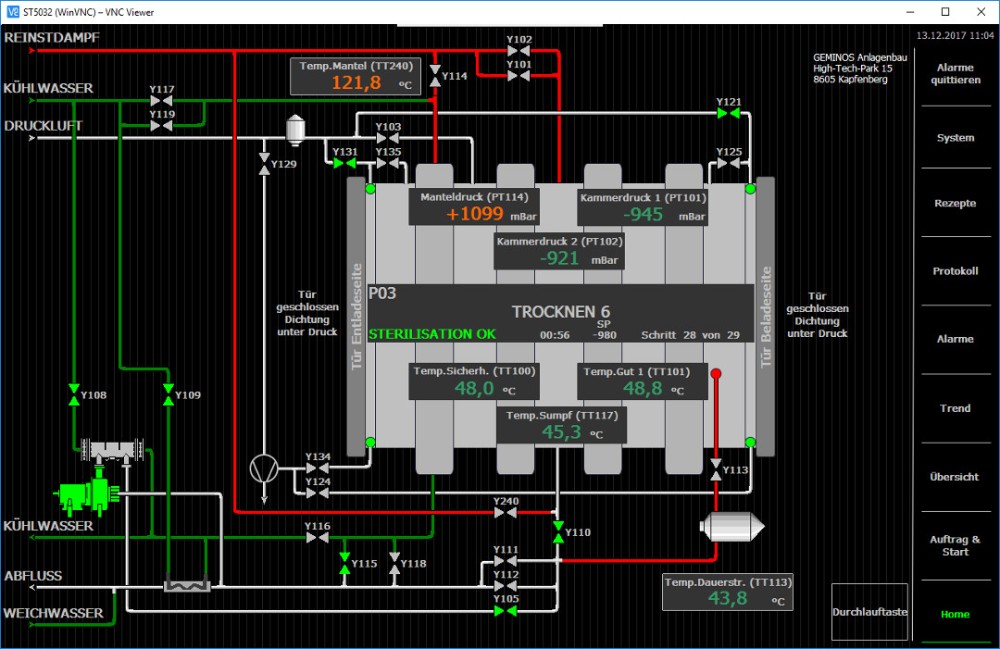Click valve Y114 below Temp.Mantel display
Viewport: 1000px width, 649px height.
[435, 77]
